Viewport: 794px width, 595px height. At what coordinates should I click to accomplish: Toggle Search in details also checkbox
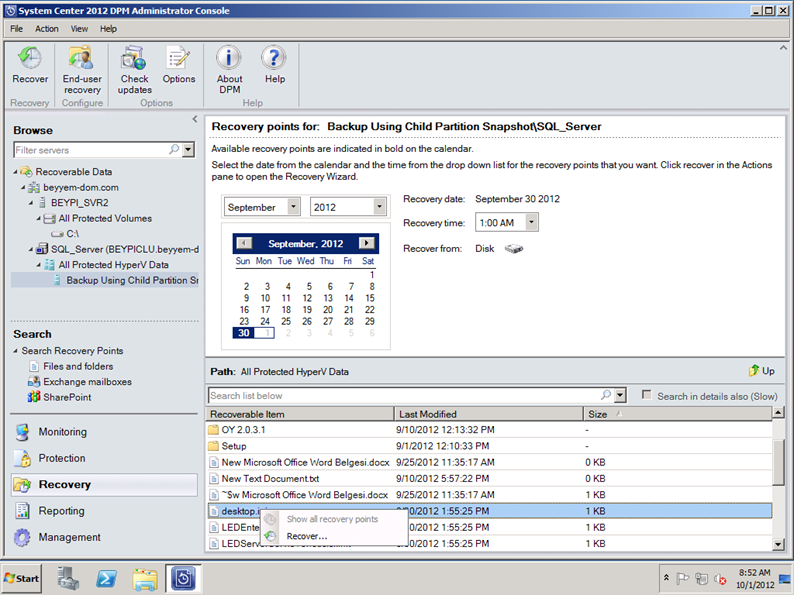click(x=646, y=395)
